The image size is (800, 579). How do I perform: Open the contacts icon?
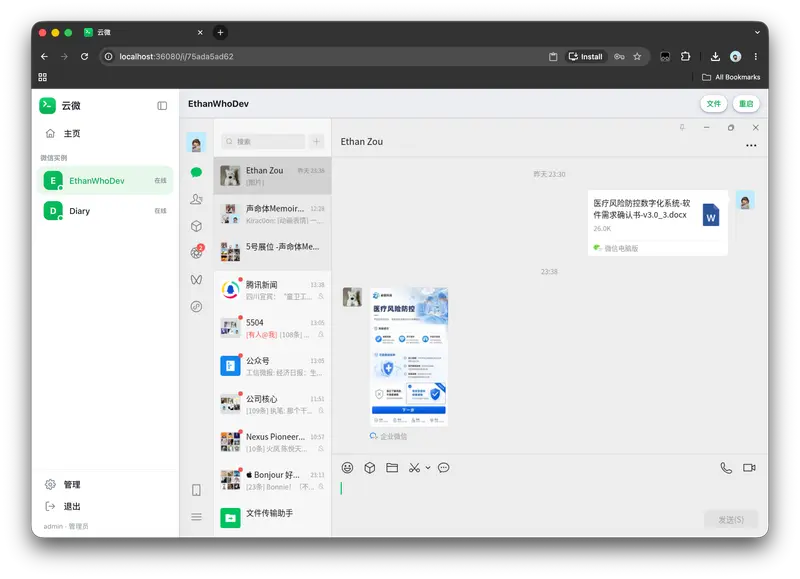[x=196, y=199]
